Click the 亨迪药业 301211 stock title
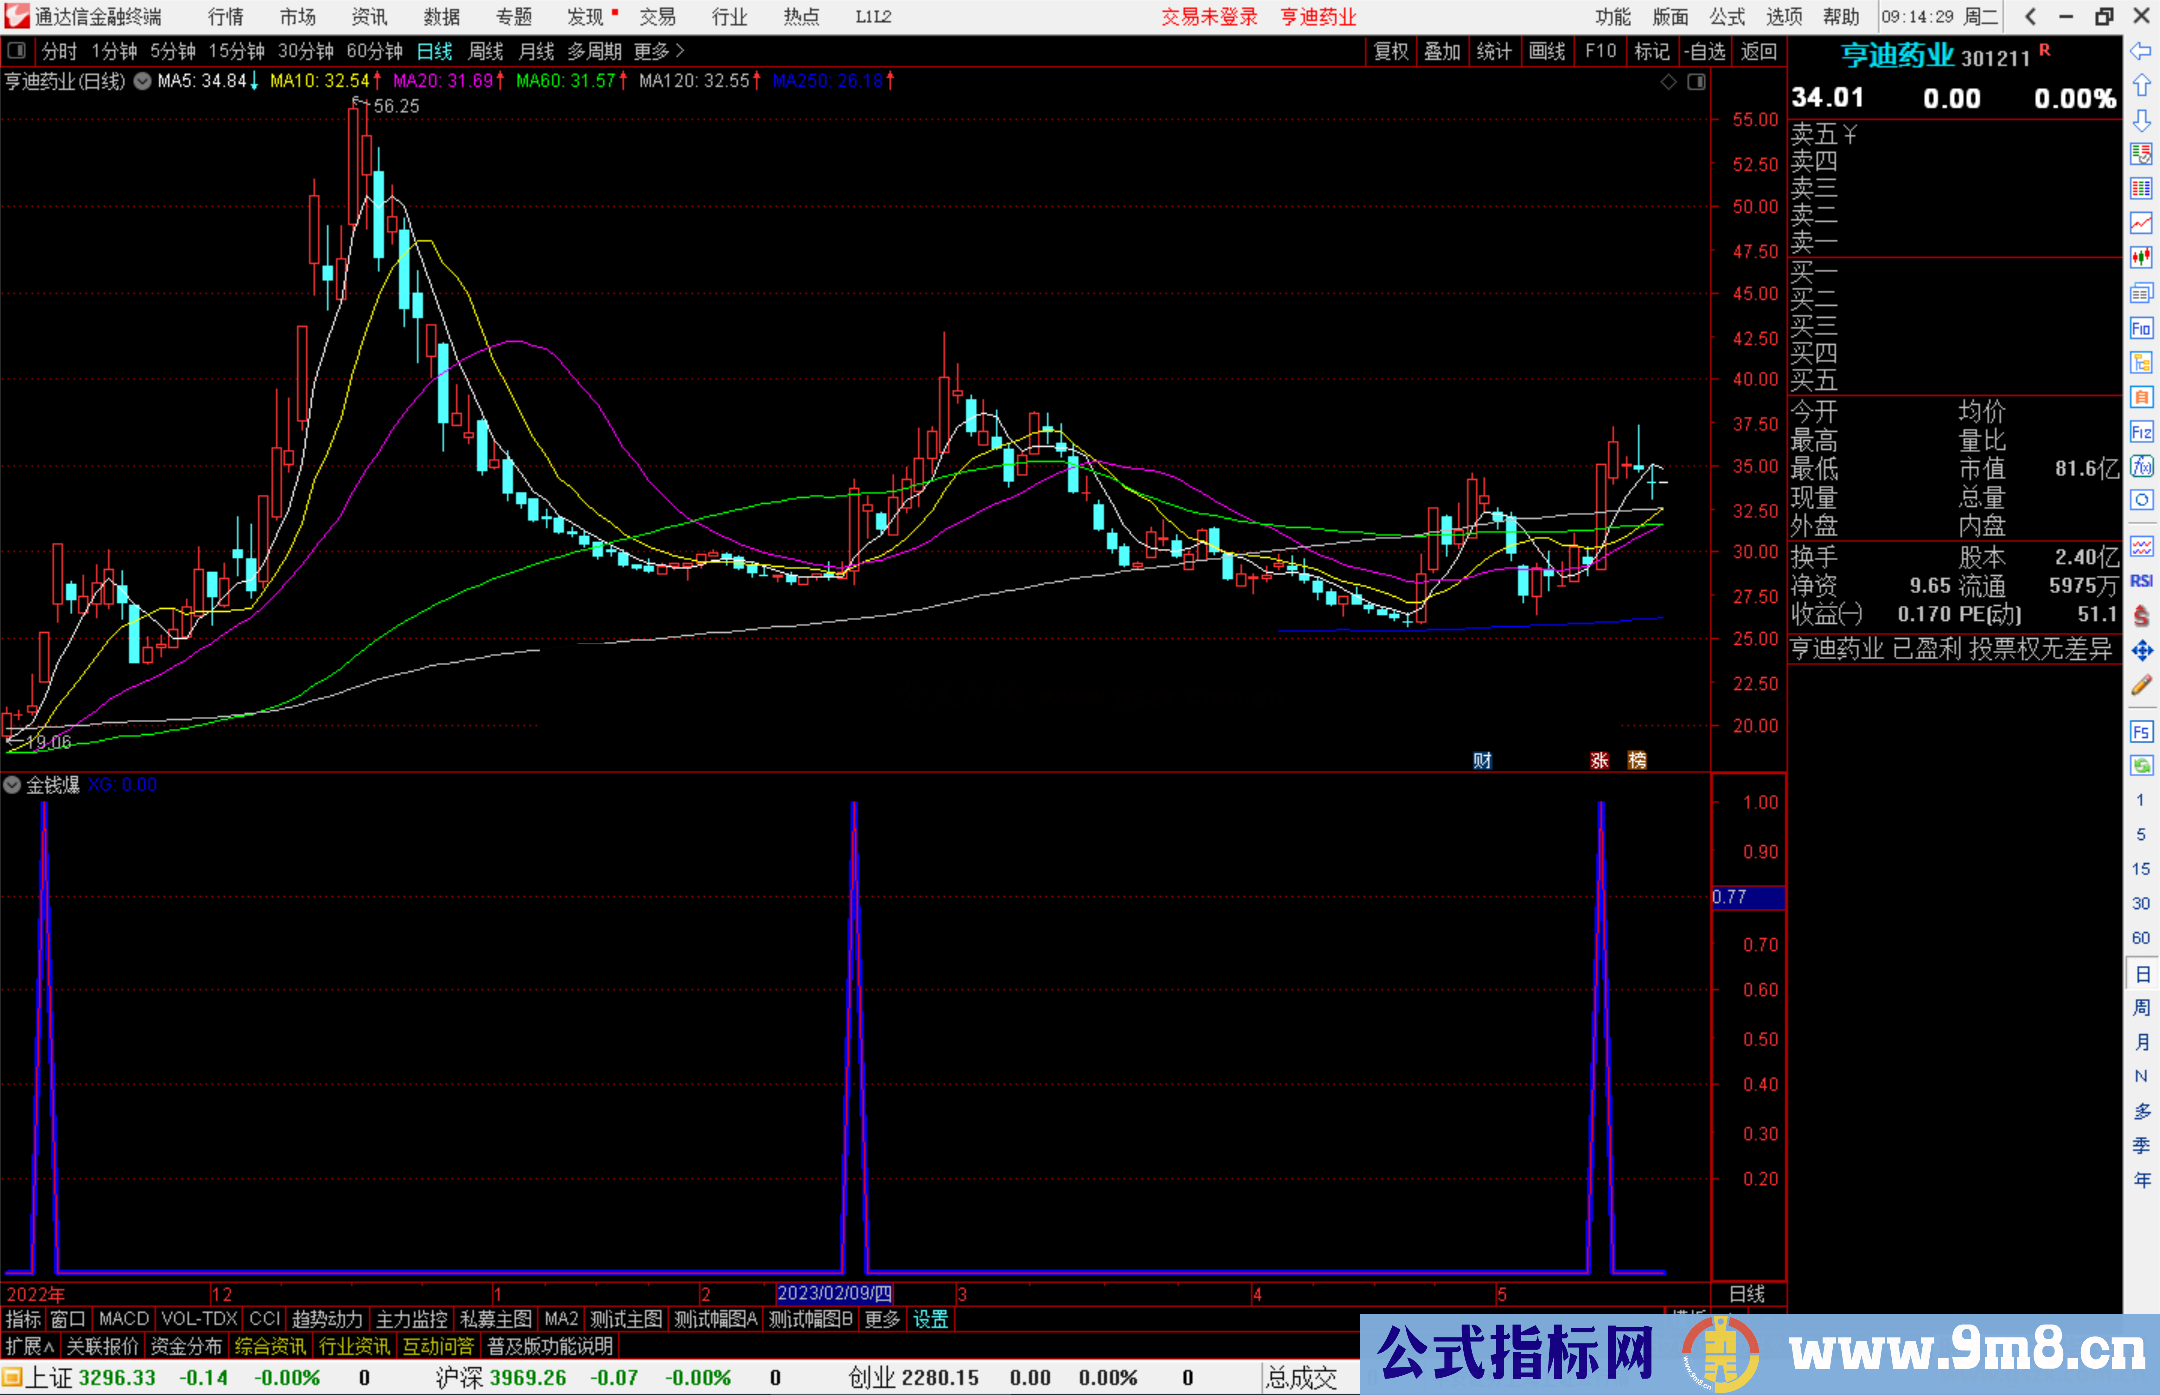2160x1395 pixels. coord(1936,55)
